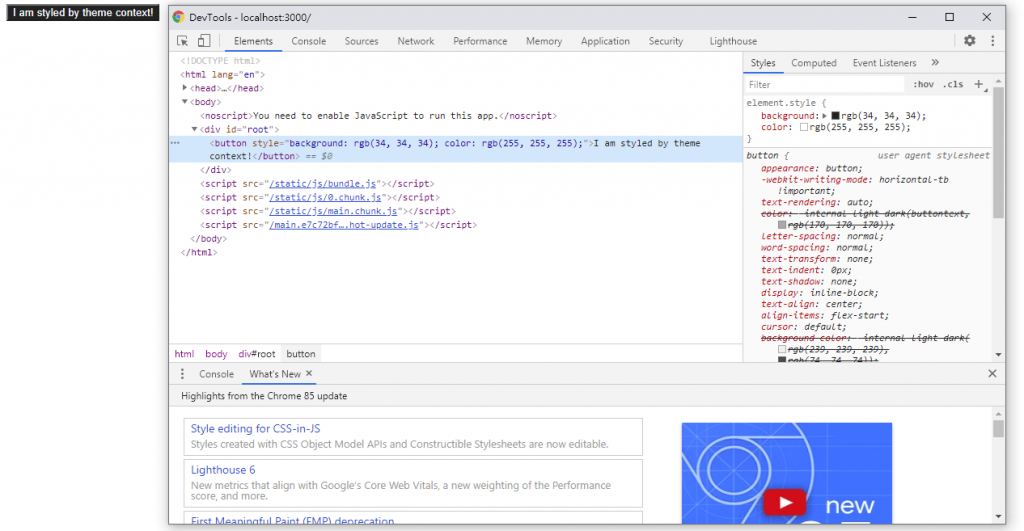Open the Performance tab
This screenshot has width=1024, height=531.
pyautogui.click(x=480, y=40)
